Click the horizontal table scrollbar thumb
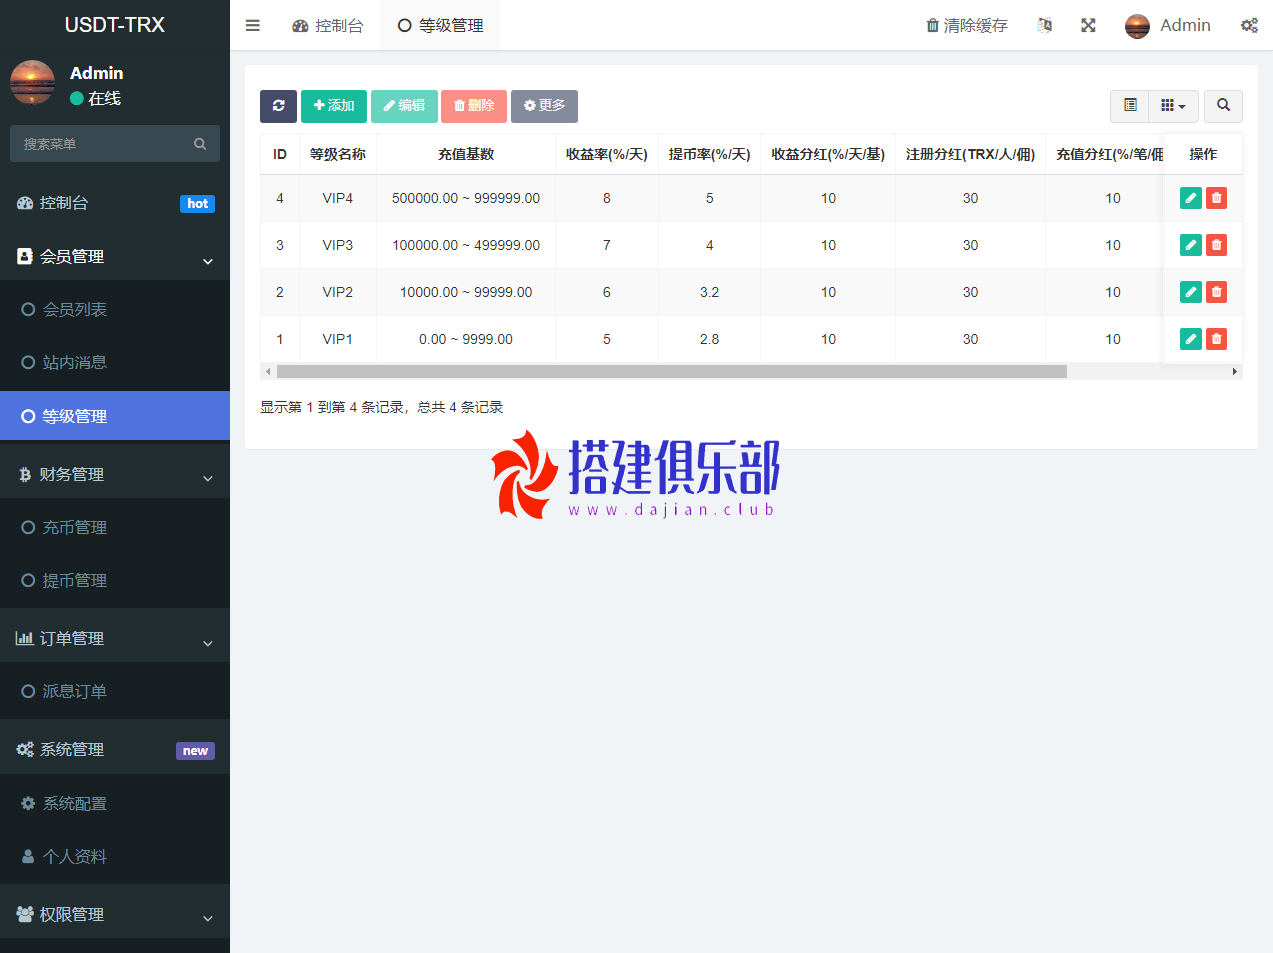The width and height of the screenshot is (1273, 953). (x=672, y=372)
